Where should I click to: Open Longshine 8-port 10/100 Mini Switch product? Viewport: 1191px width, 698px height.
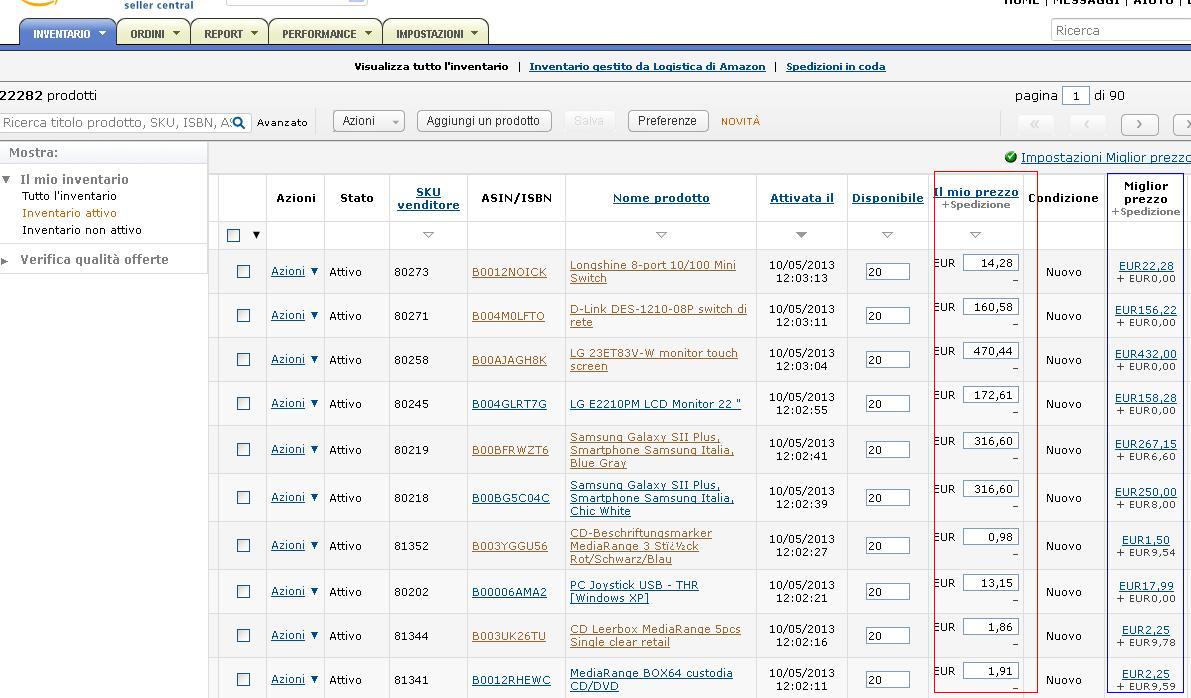pyautogui.click(x=652, y=272)
